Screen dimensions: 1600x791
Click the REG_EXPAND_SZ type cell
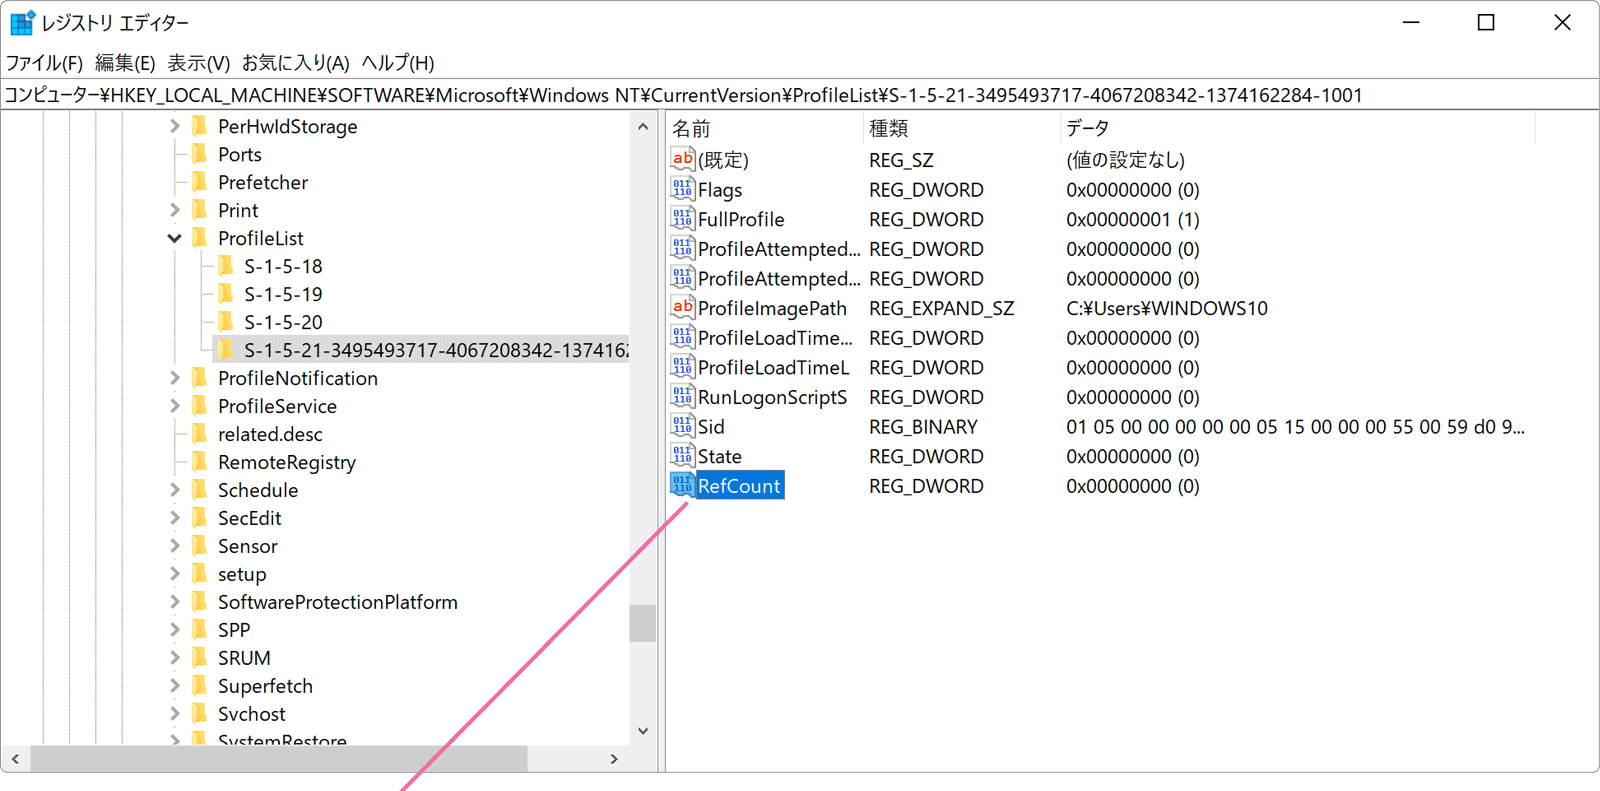tap(941, 308)
